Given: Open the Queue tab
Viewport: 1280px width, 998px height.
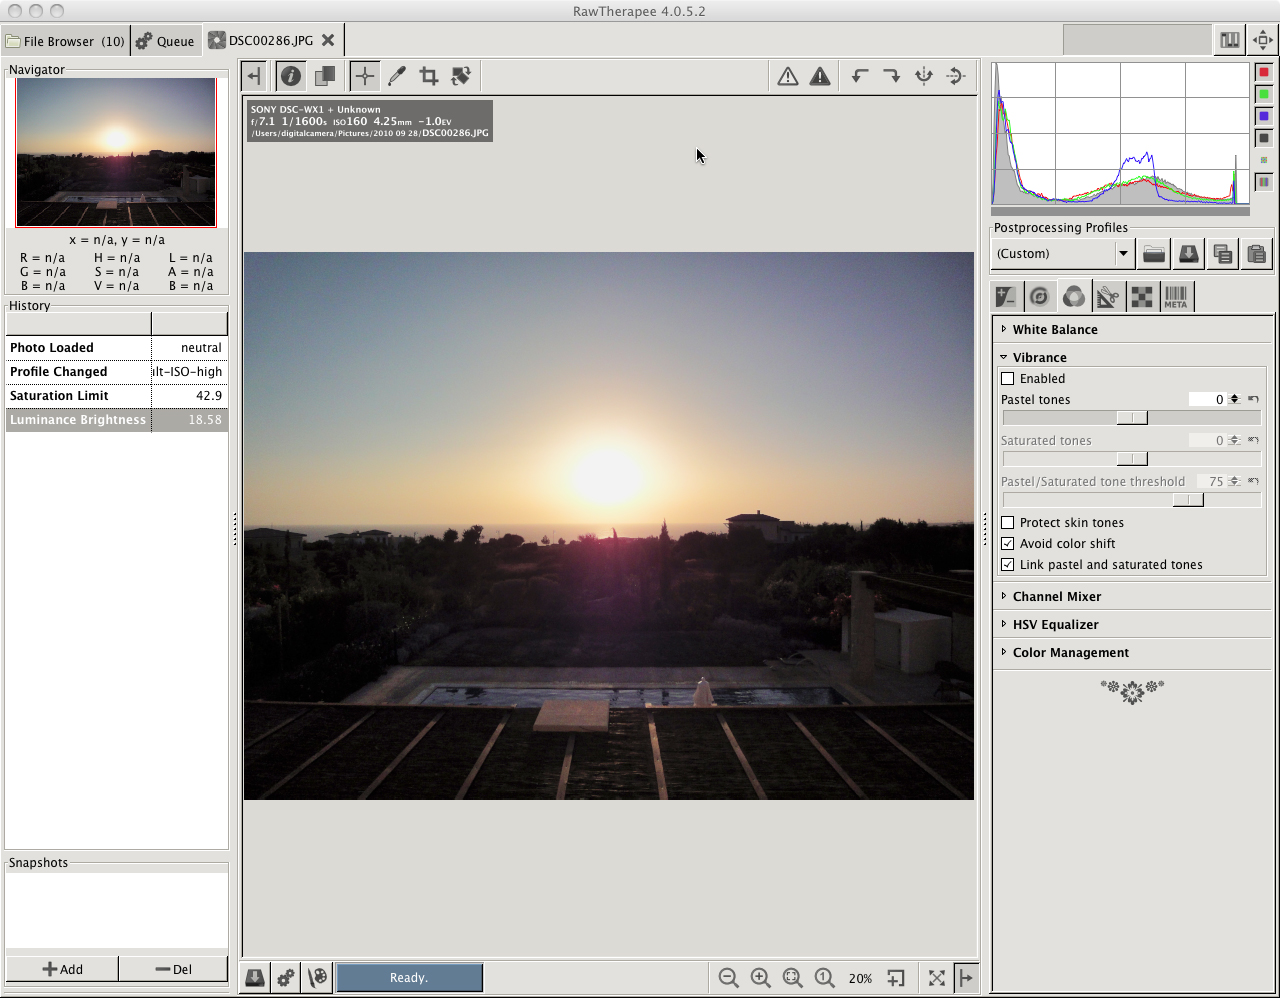Looking at the screenshot, I should (166, 41).
